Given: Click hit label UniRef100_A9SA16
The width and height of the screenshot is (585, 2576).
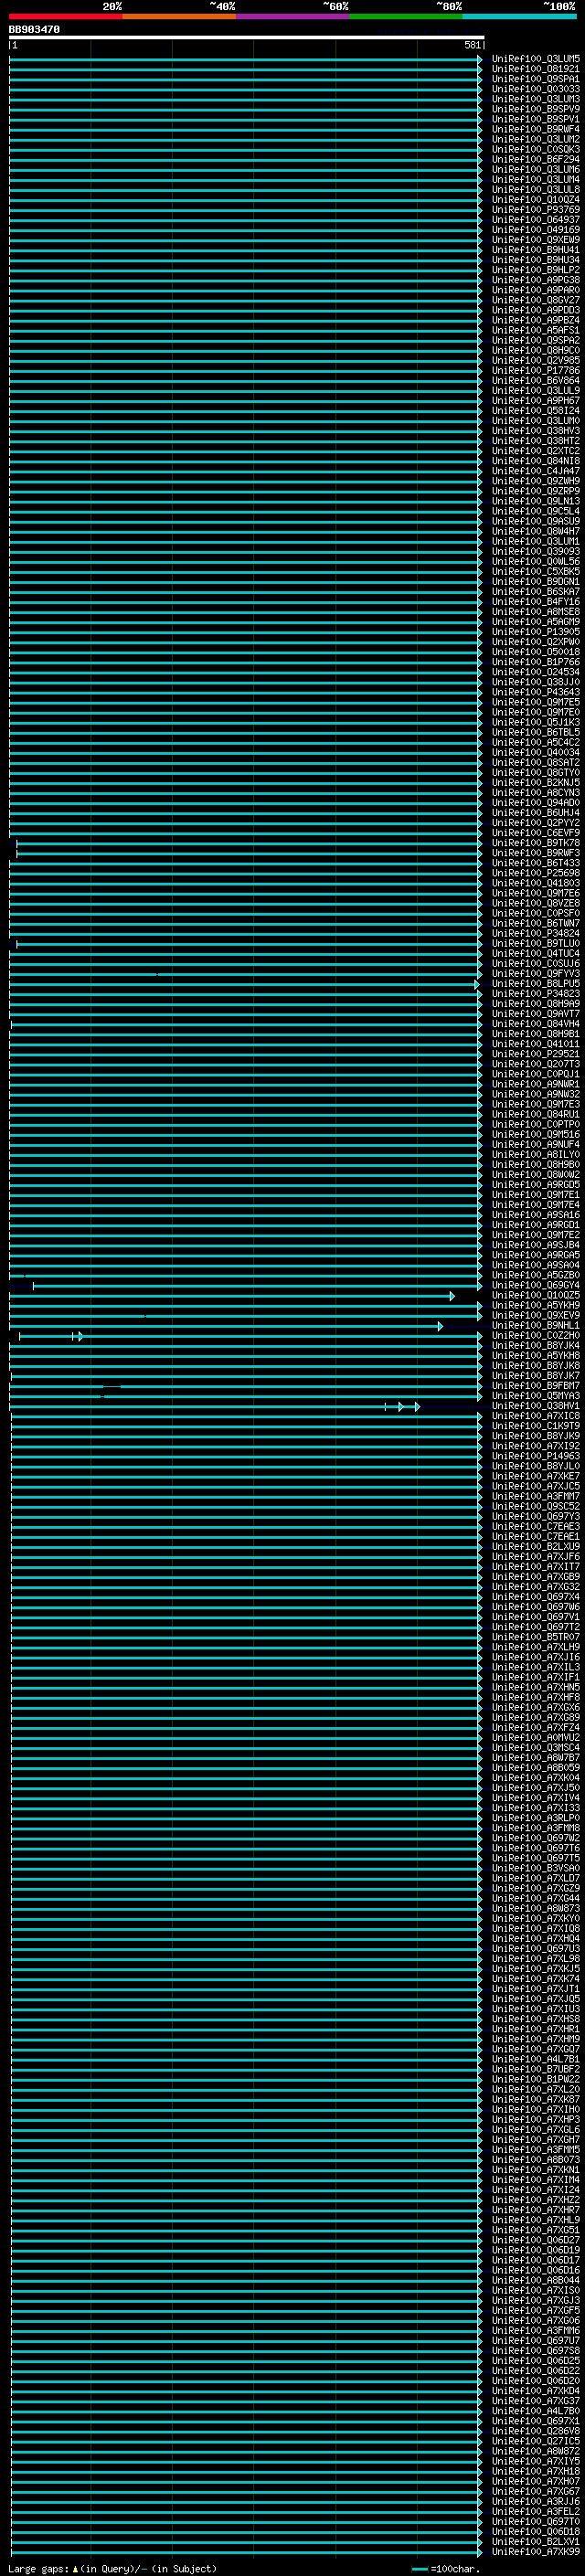Looking at the screenshot, I should tap(536, 1215).
